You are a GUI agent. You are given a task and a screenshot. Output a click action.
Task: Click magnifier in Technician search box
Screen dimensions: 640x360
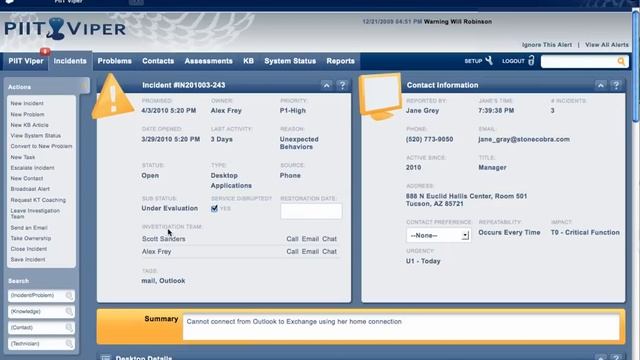coord(69,344)
